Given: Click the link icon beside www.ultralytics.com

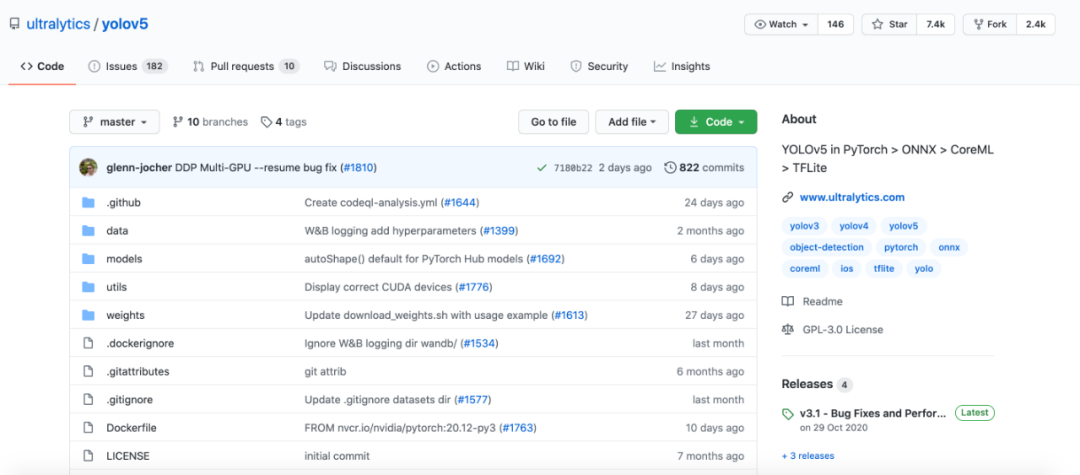Looking at the screenshot, I should (788, 198).
